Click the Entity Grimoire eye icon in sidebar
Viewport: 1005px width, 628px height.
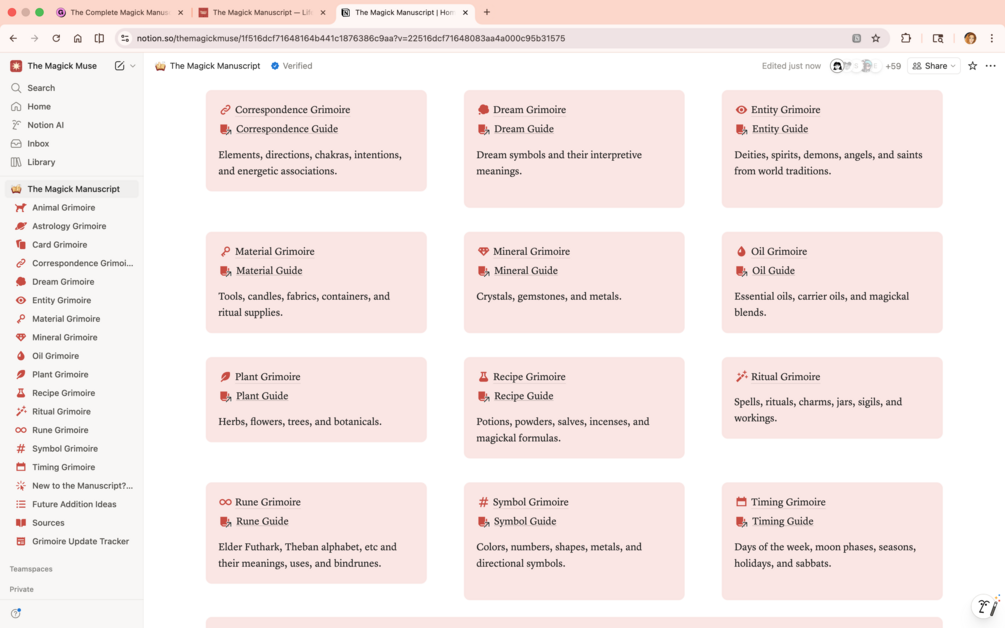(21, 301)
